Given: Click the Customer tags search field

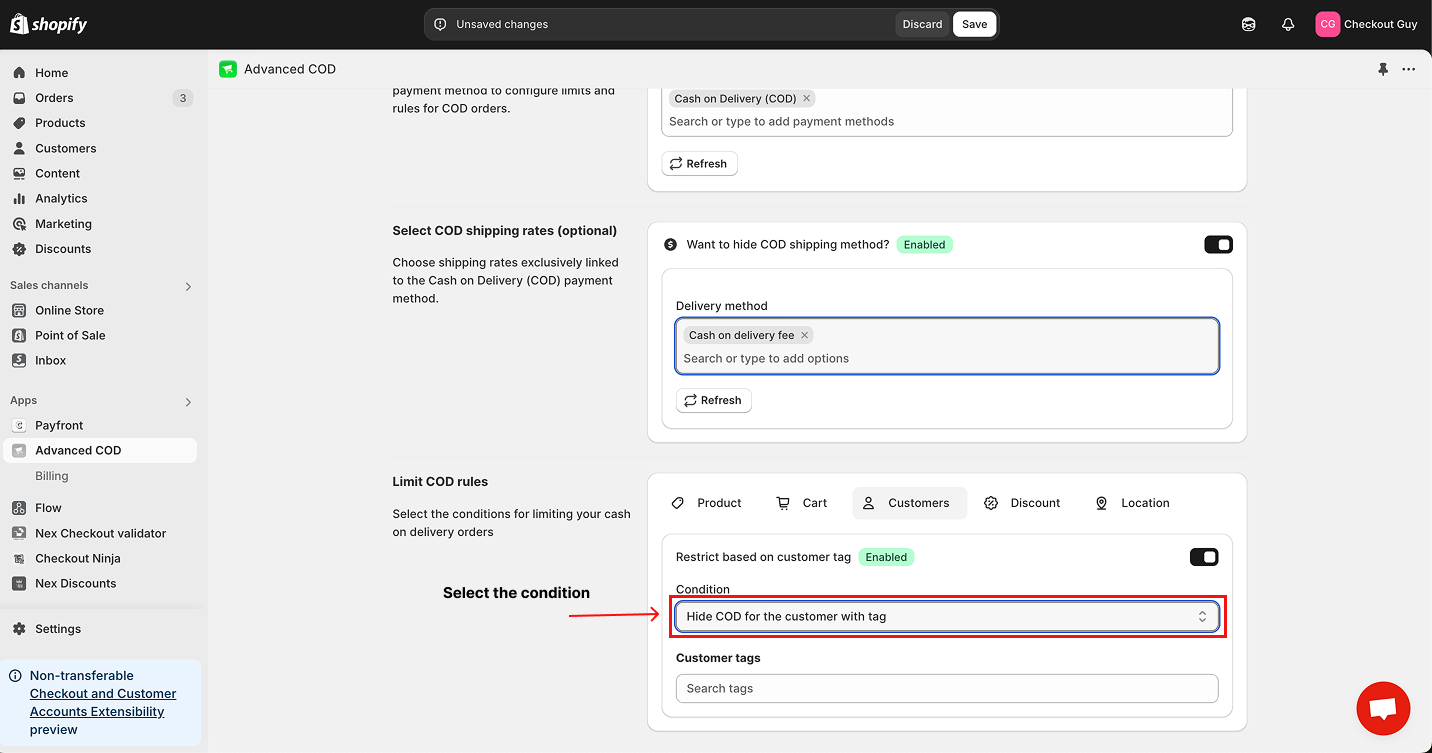Looking at the screenshot, I should pos(946,688).
